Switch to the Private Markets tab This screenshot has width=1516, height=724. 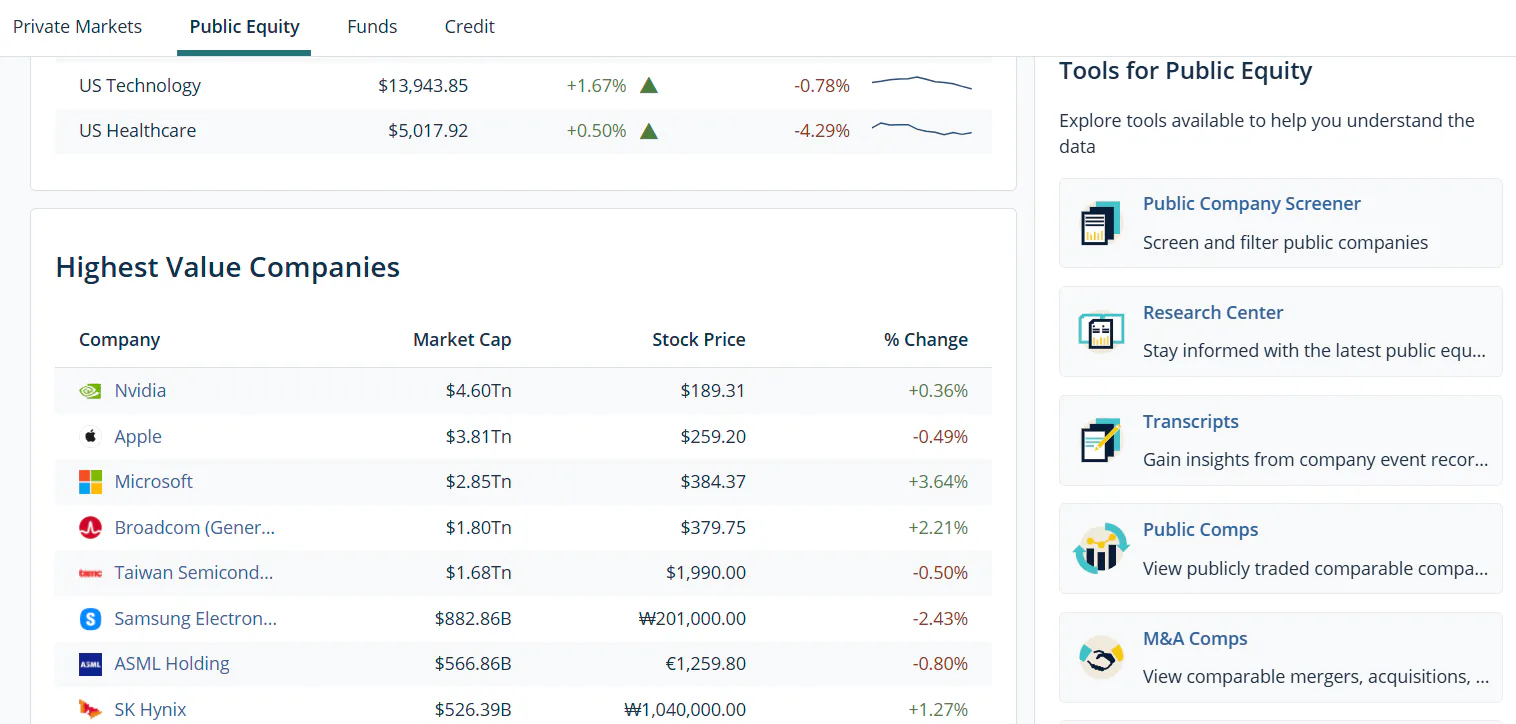(77, 27)
